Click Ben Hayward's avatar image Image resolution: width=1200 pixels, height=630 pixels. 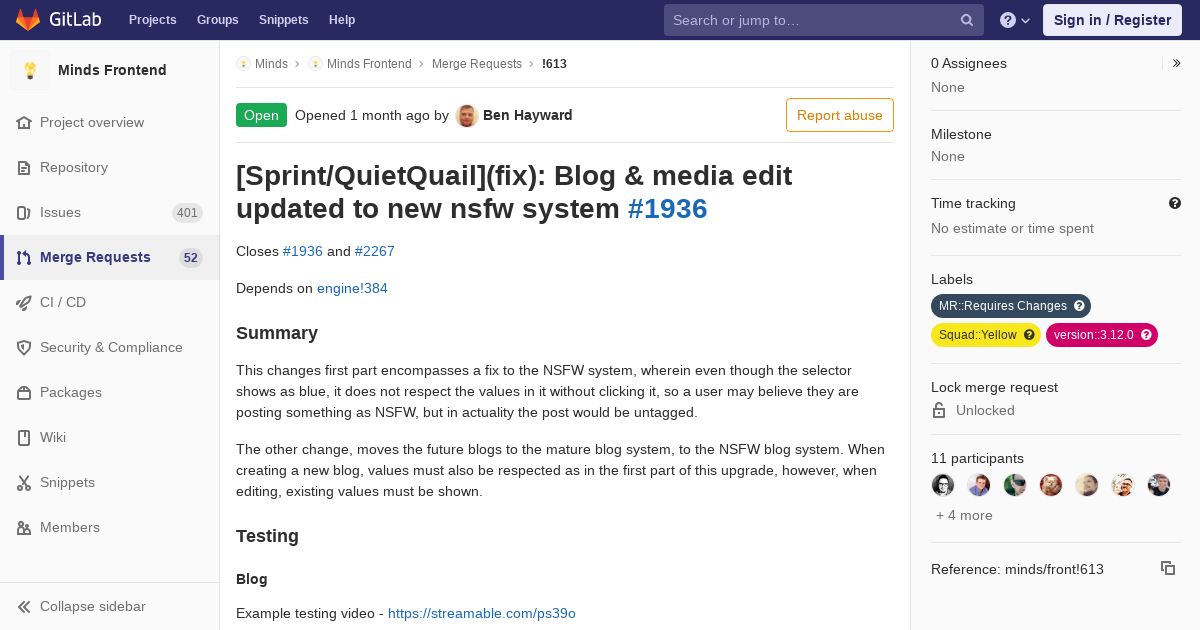pos(467,115)
